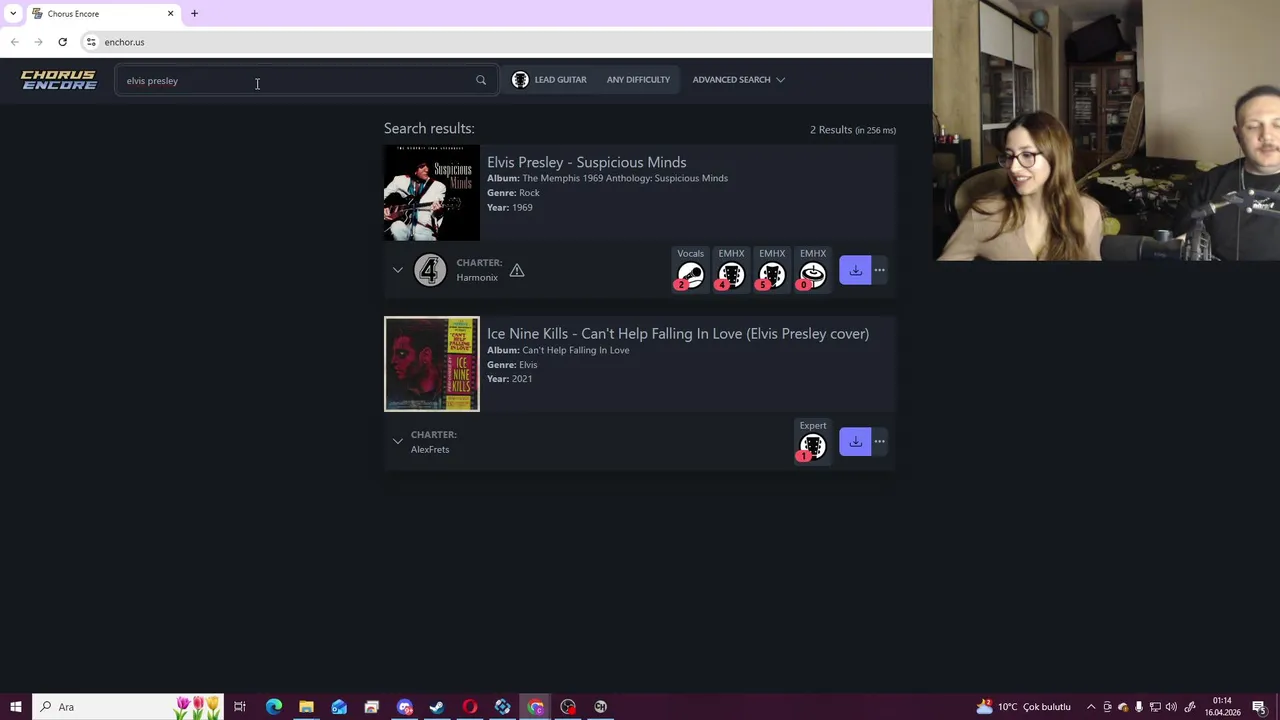
Task: Open Microsoft Edge from the taskbar
Action: (274, 707)
